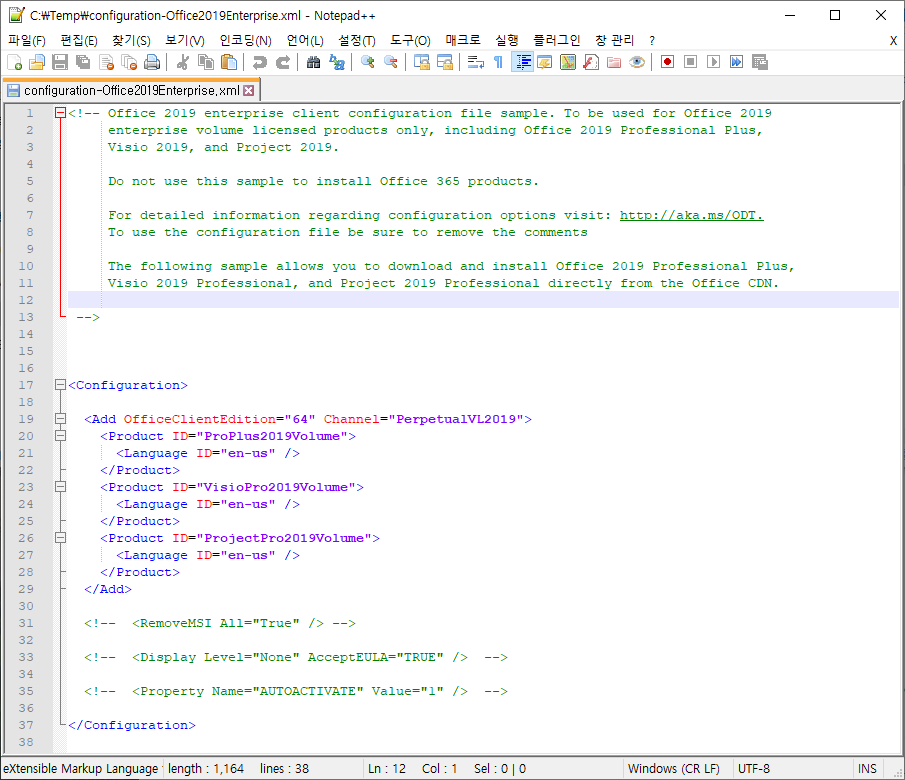Open the 인코딩(N) menu
Viewport: 905px width, 780px height.
[245, 40]
